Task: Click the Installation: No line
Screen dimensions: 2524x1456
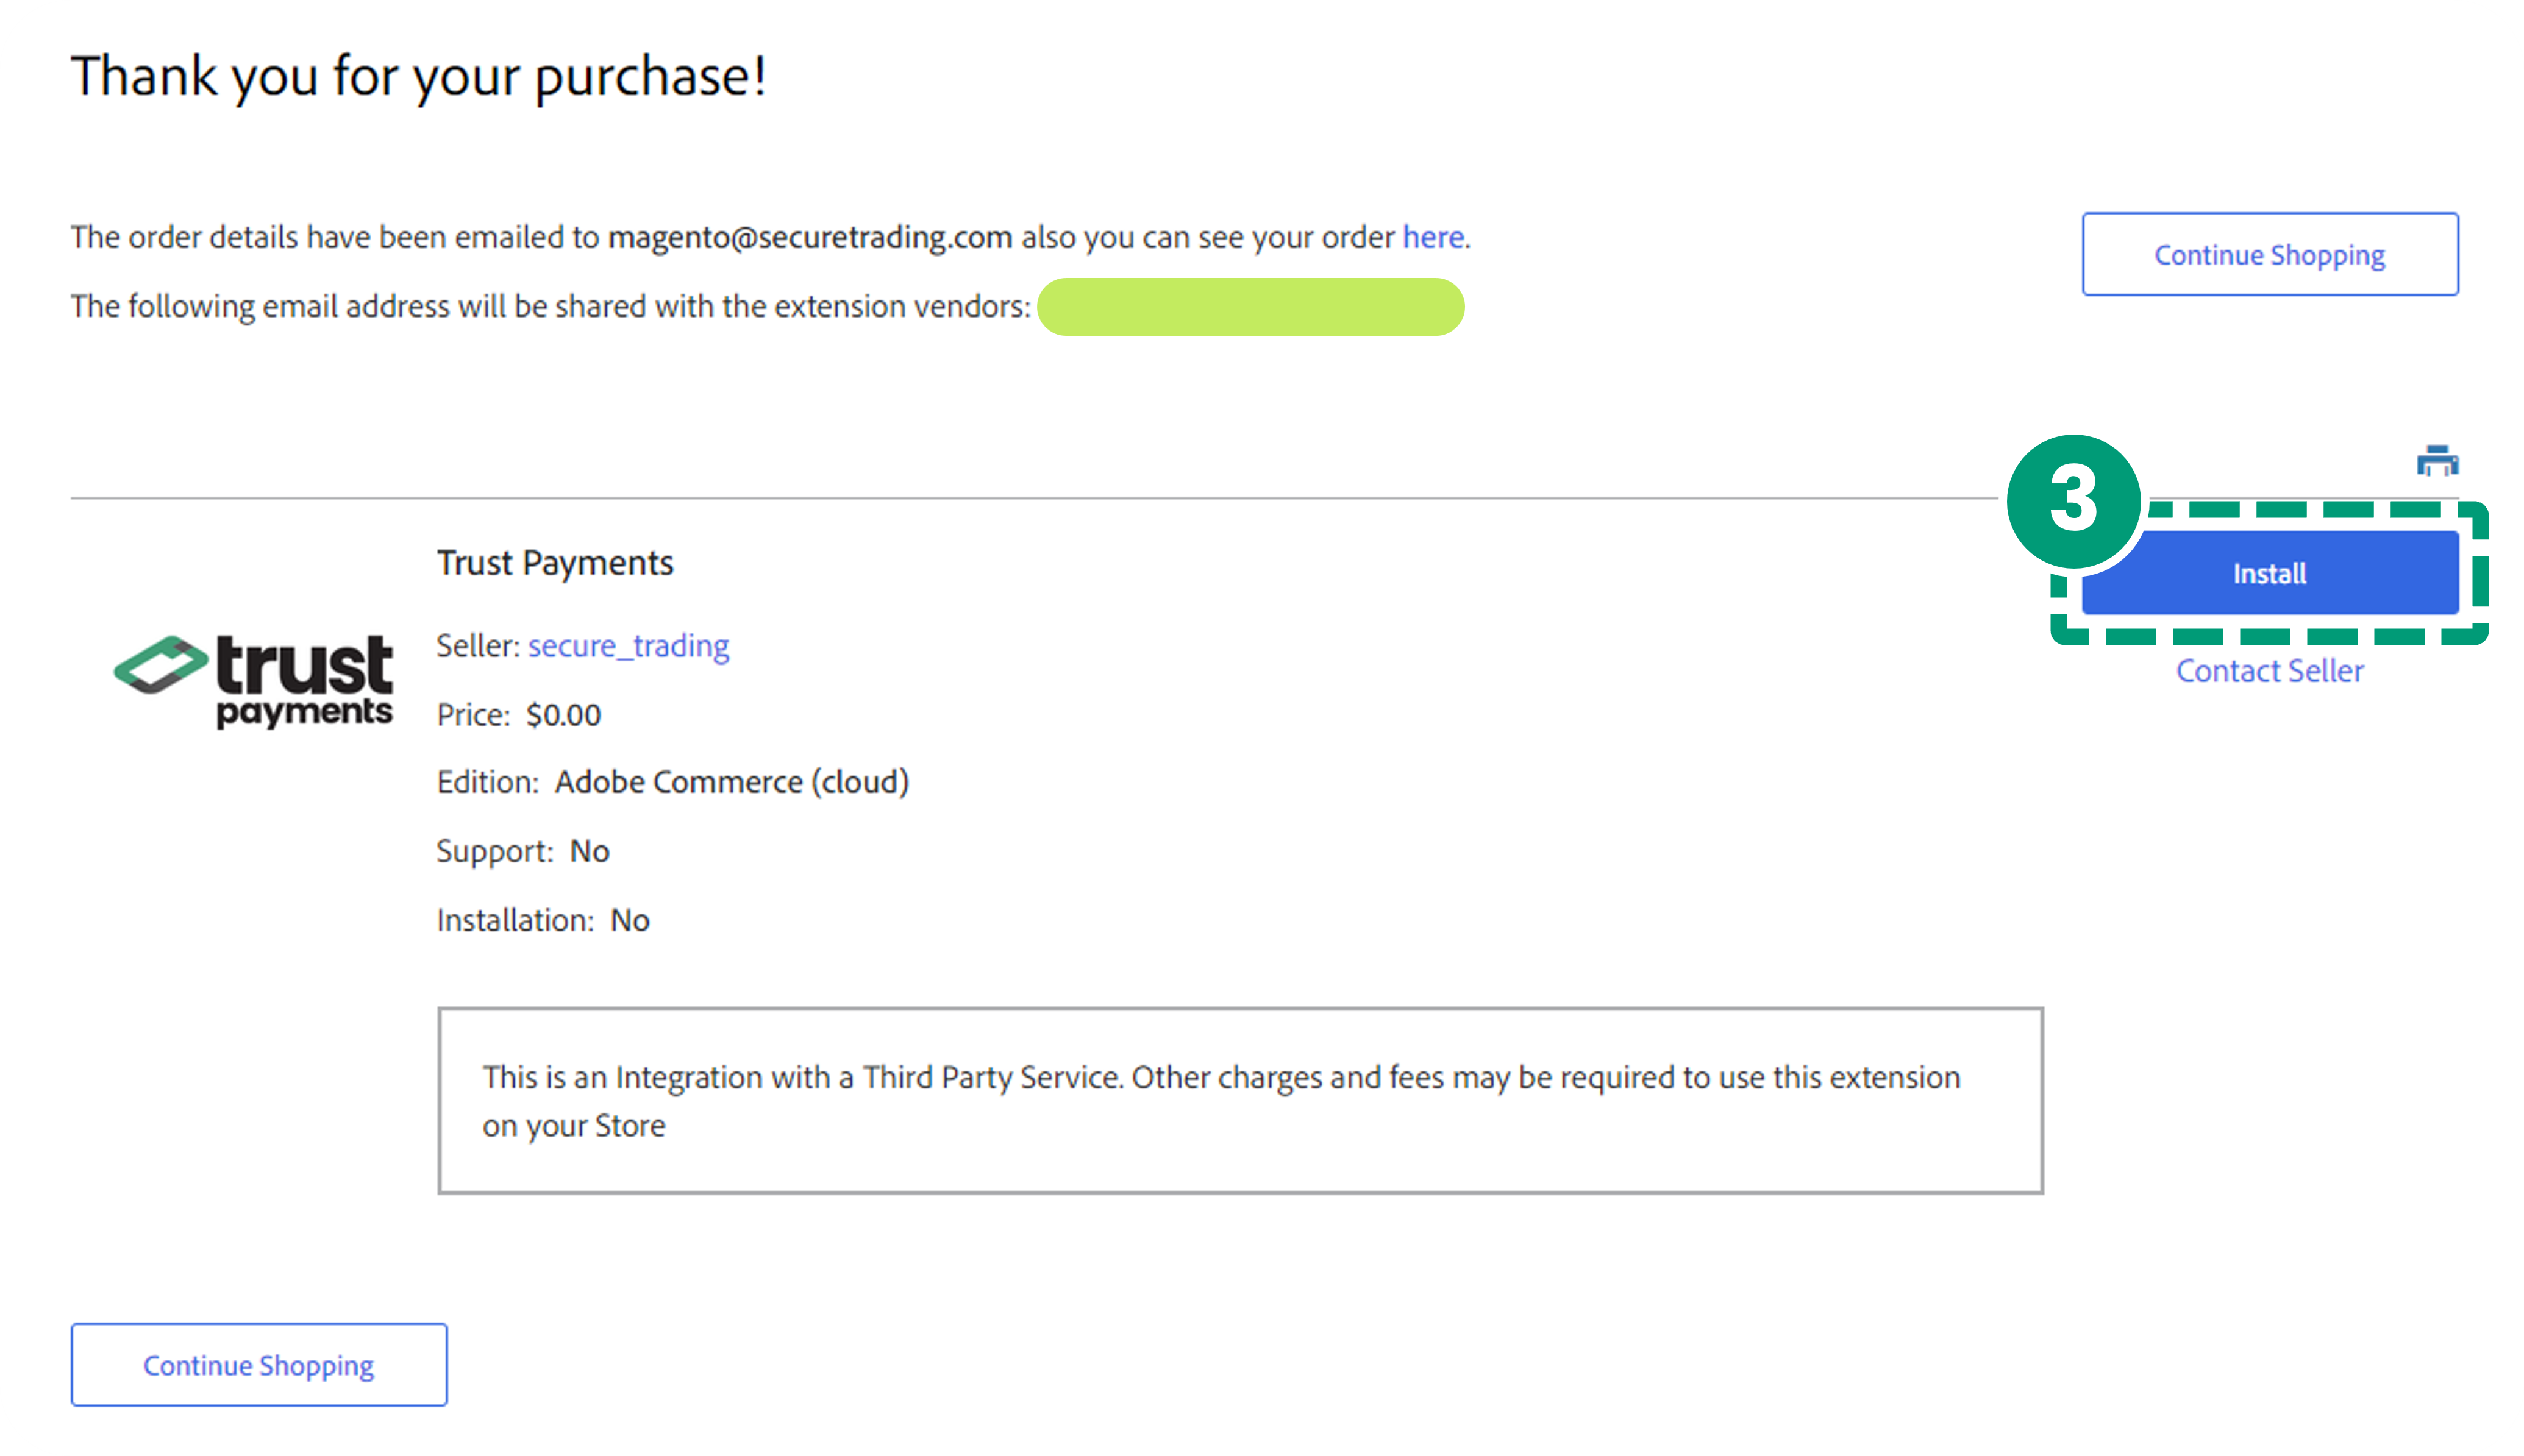Action: (x=543, y=920)
